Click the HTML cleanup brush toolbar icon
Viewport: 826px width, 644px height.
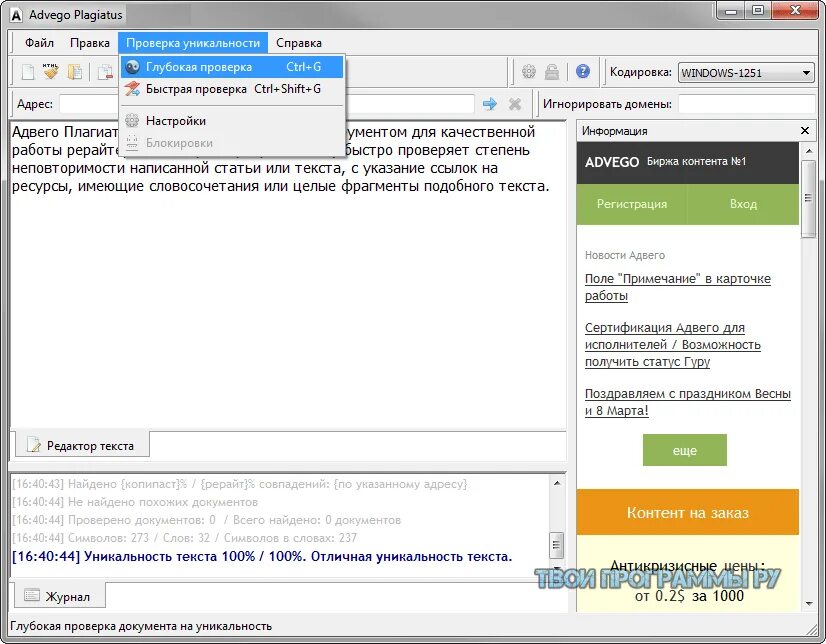coord(51,72)
